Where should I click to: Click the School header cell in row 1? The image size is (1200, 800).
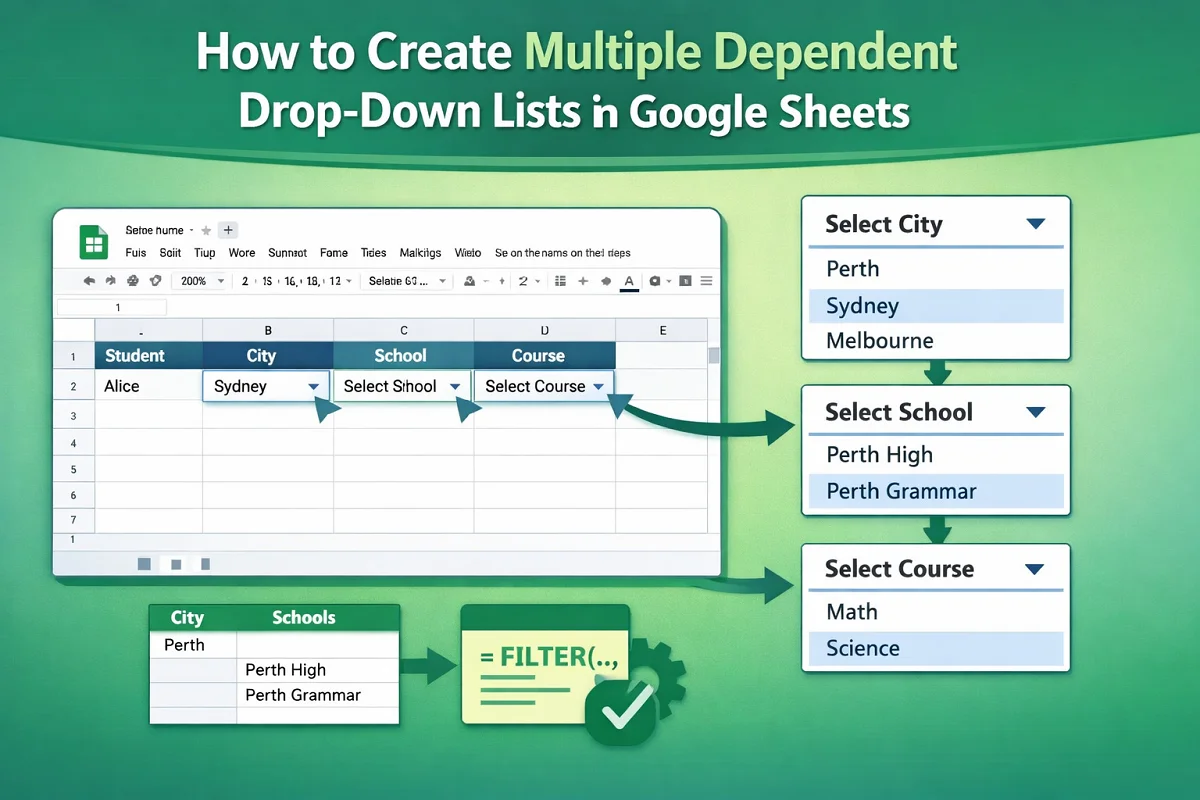coord(403,356)
